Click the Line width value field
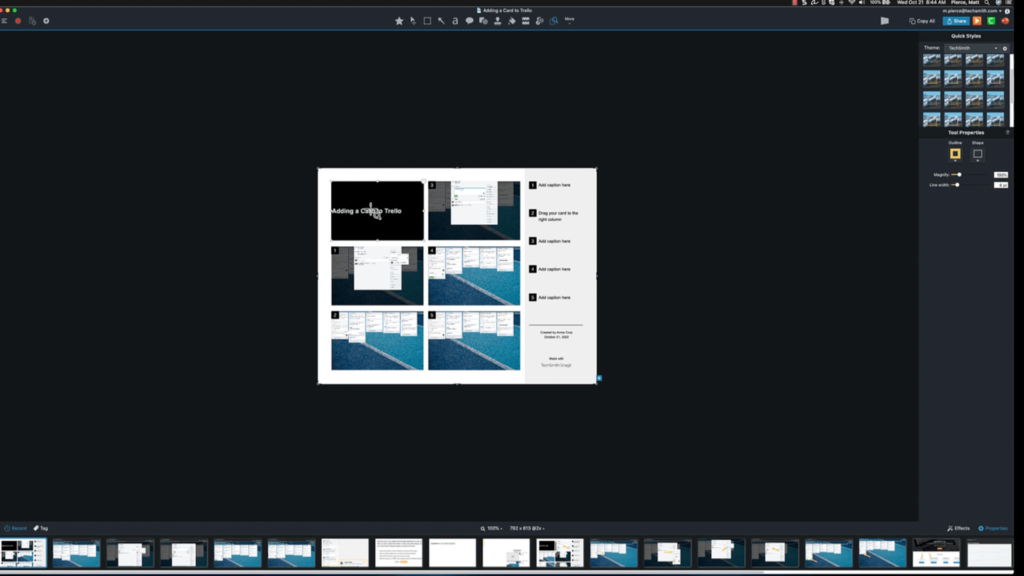The image size is (1024, 576). point(1001,185)
